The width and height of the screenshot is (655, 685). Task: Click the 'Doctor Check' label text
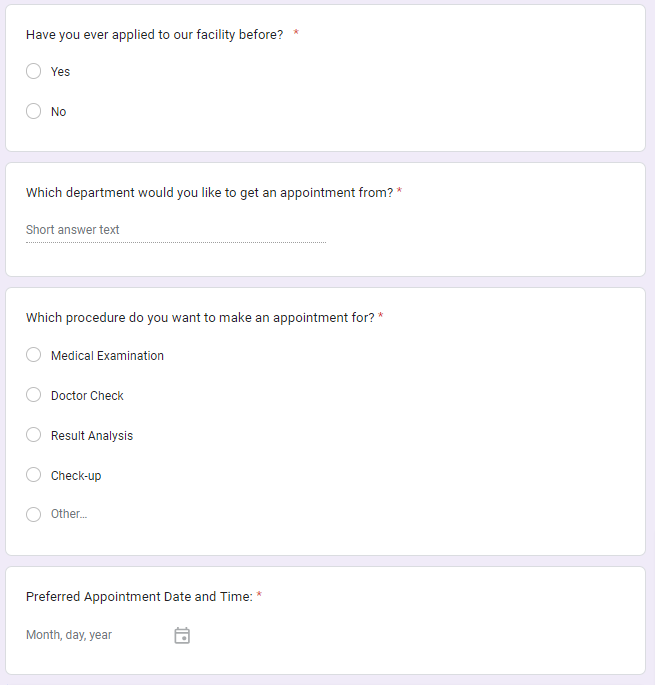pyautogui.click(x=87, y=395)
